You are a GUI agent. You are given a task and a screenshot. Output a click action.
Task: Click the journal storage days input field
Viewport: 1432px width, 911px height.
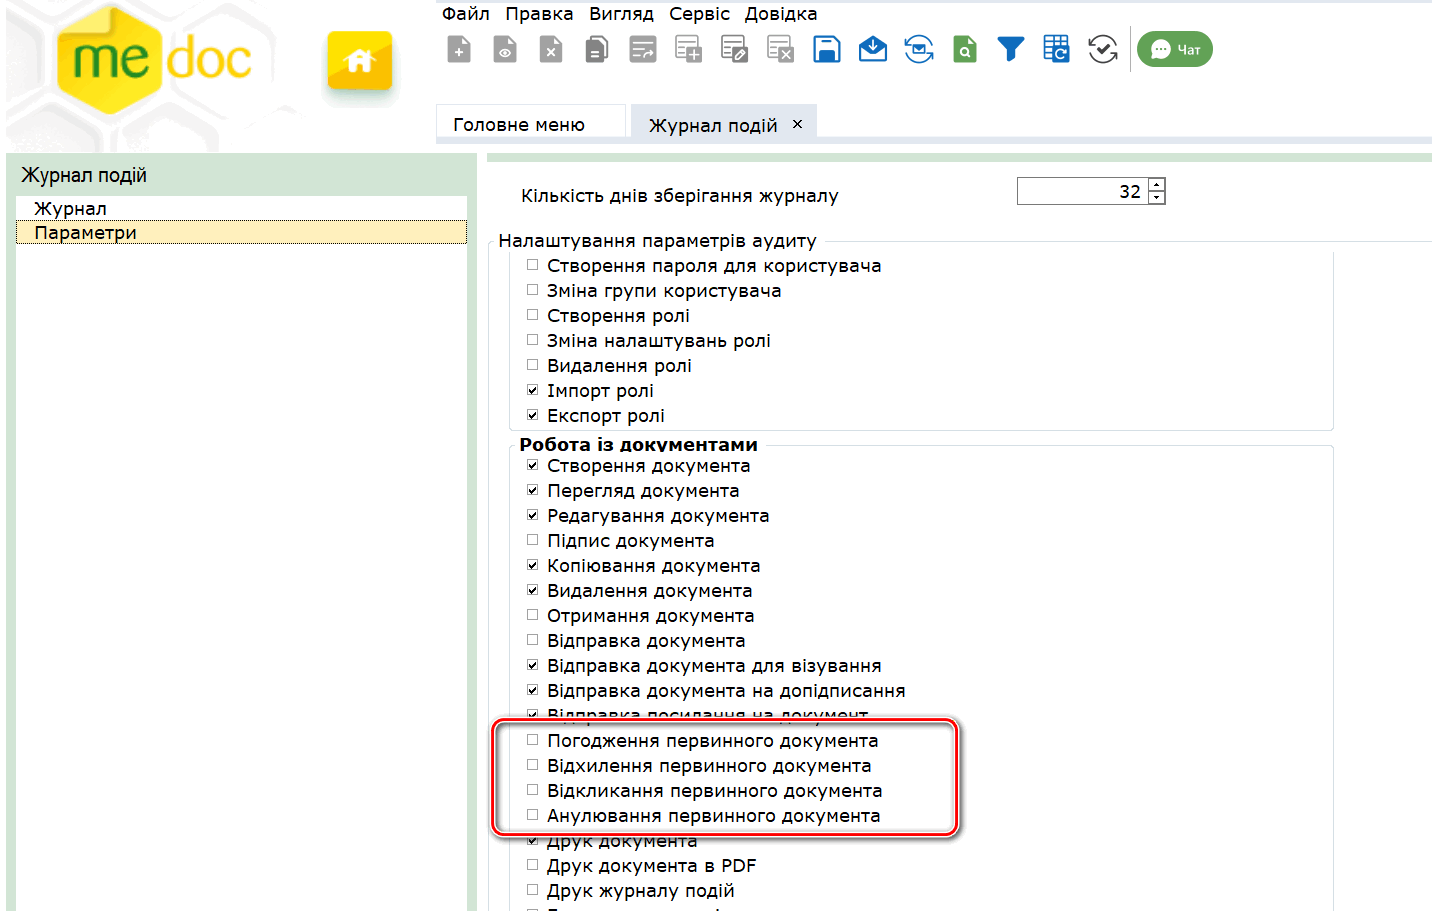[x=1080, y=191]
